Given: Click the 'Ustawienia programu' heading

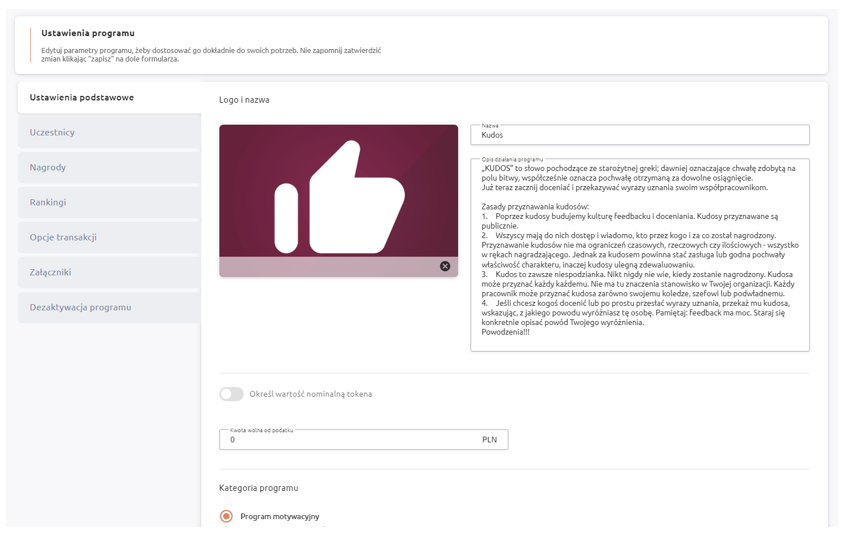Looking at the screenshot, I should point(88,33).
